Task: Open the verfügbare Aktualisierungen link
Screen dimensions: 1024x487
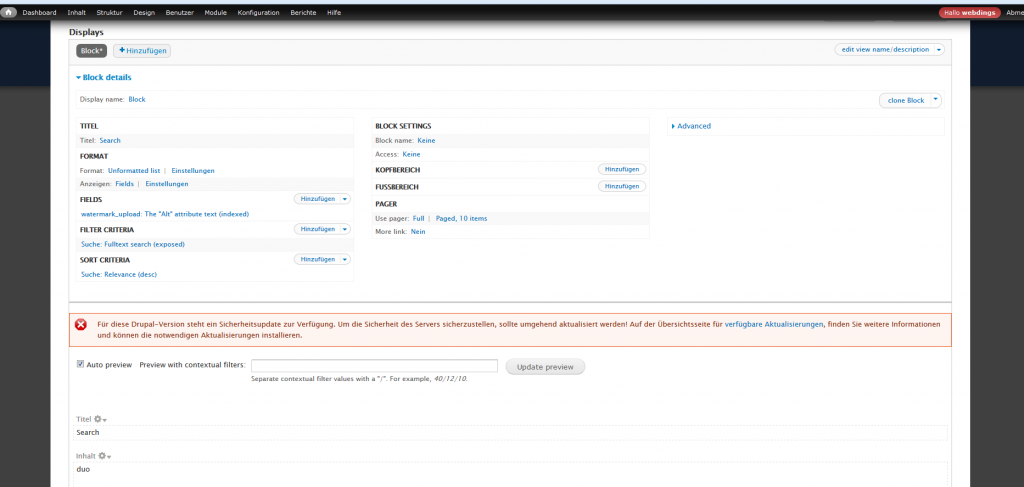Action: 775,324
